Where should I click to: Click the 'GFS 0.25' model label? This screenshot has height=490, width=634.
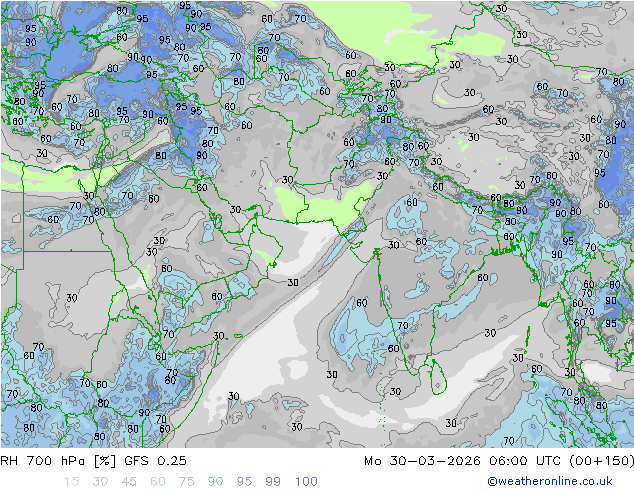pos(155,461)
